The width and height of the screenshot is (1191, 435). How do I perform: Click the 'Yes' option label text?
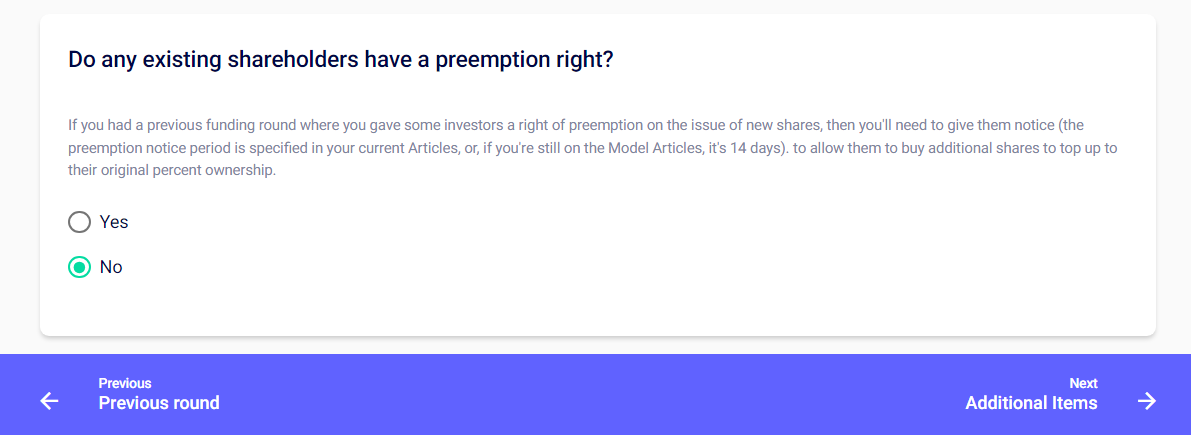point(114,222)
